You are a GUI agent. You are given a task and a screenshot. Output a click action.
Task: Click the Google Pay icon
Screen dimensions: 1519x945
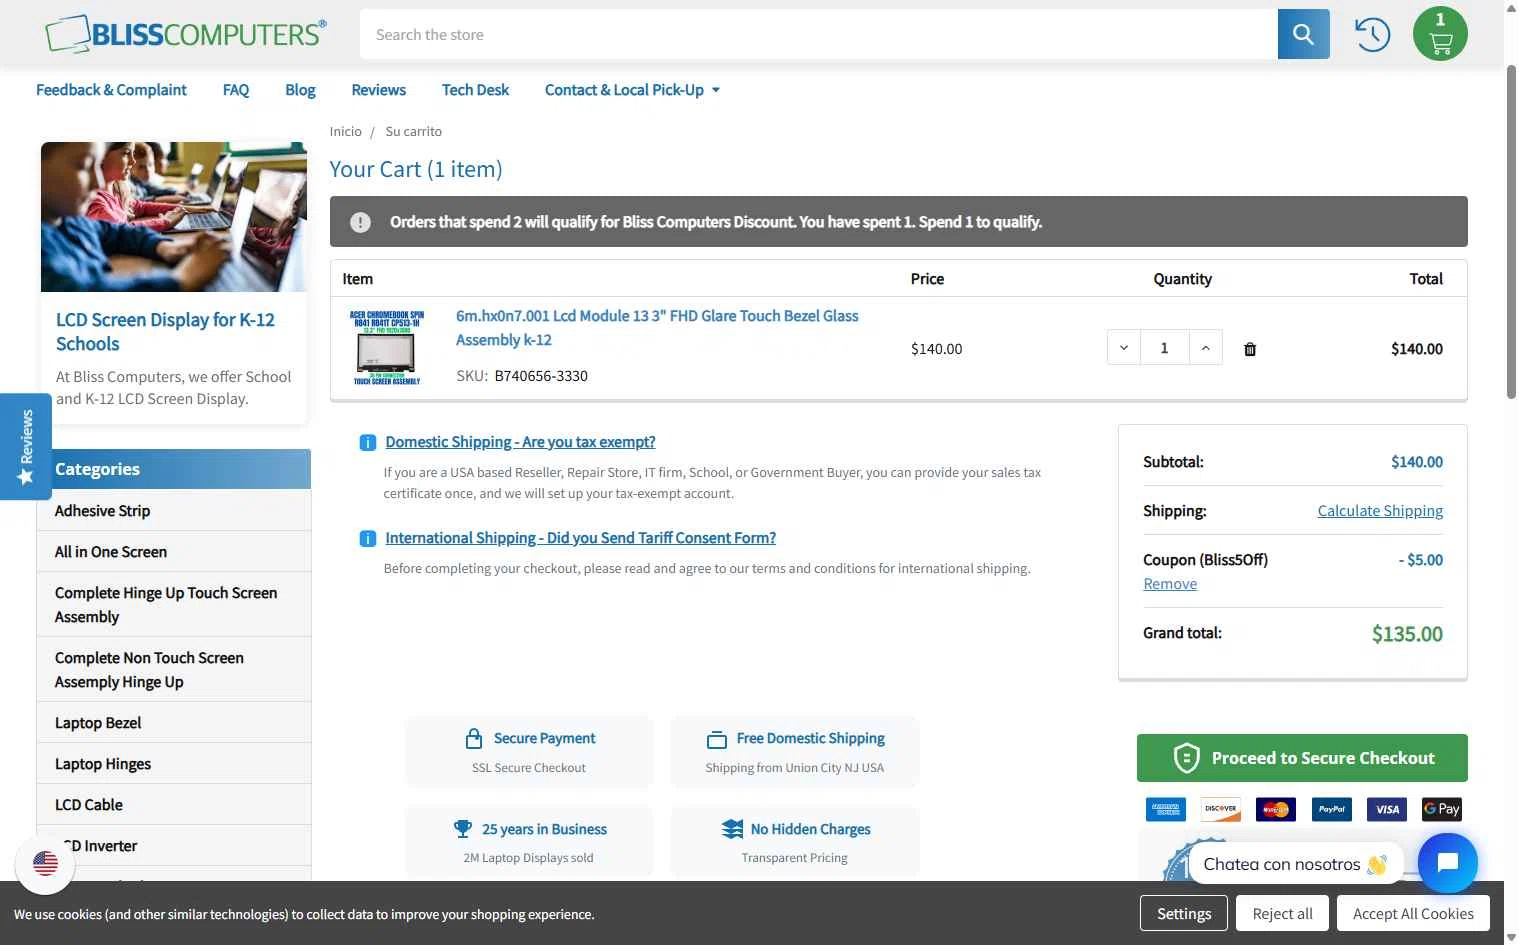coord(1442,809)
